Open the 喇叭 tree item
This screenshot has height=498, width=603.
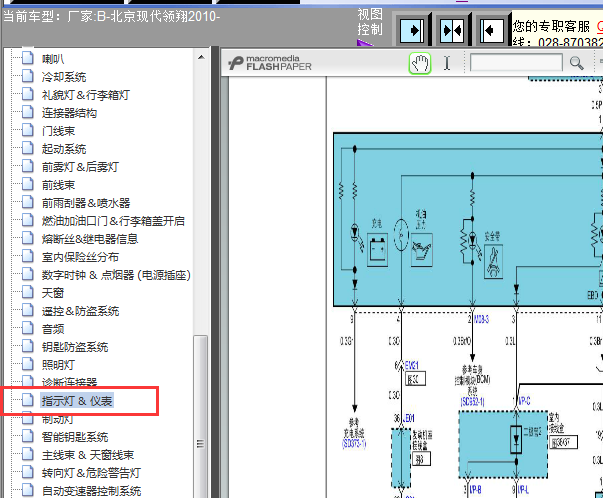53,59
